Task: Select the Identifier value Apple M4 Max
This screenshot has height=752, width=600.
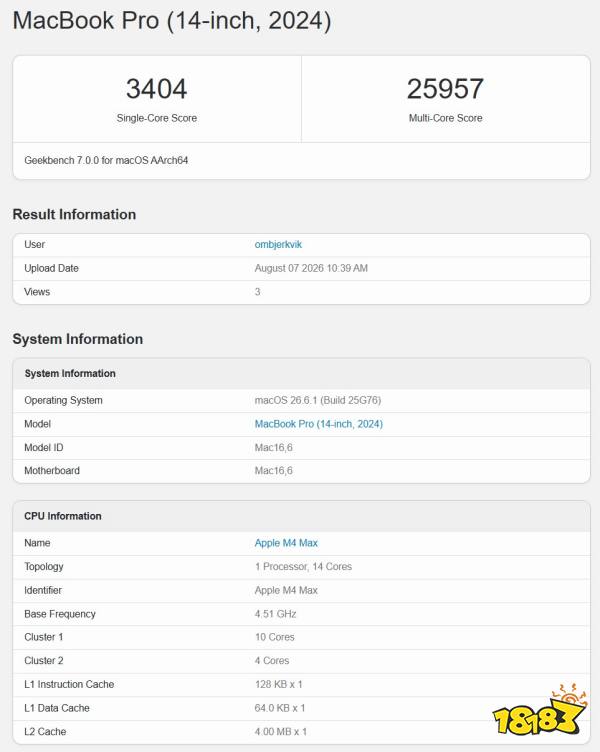Action: pos(286,590)
